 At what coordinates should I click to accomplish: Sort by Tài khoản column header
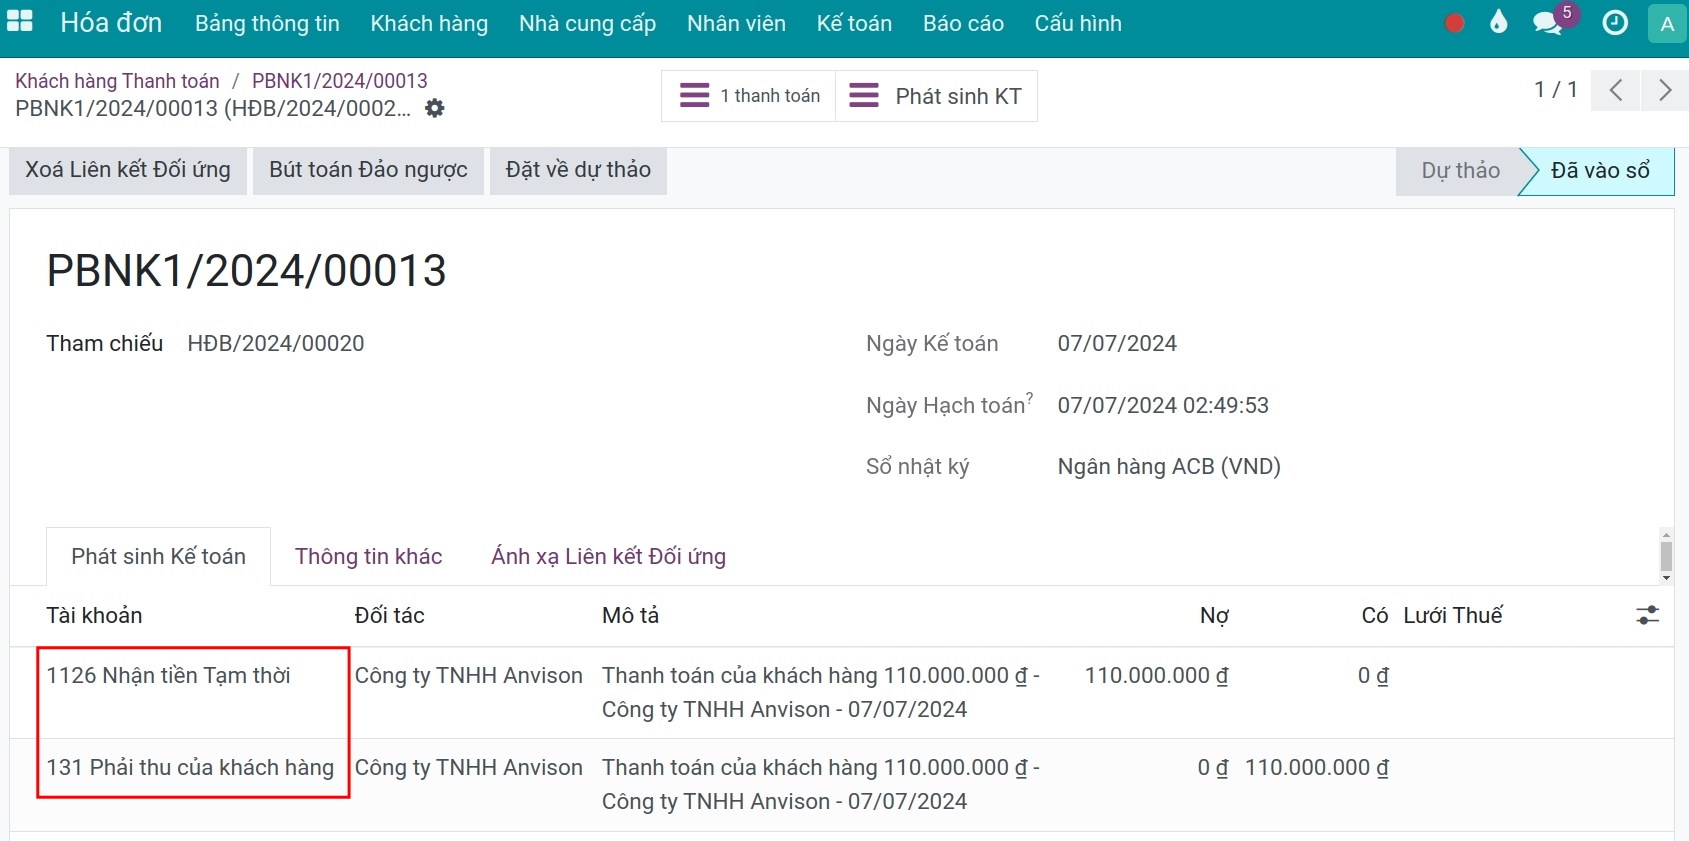tap(94, 615)
